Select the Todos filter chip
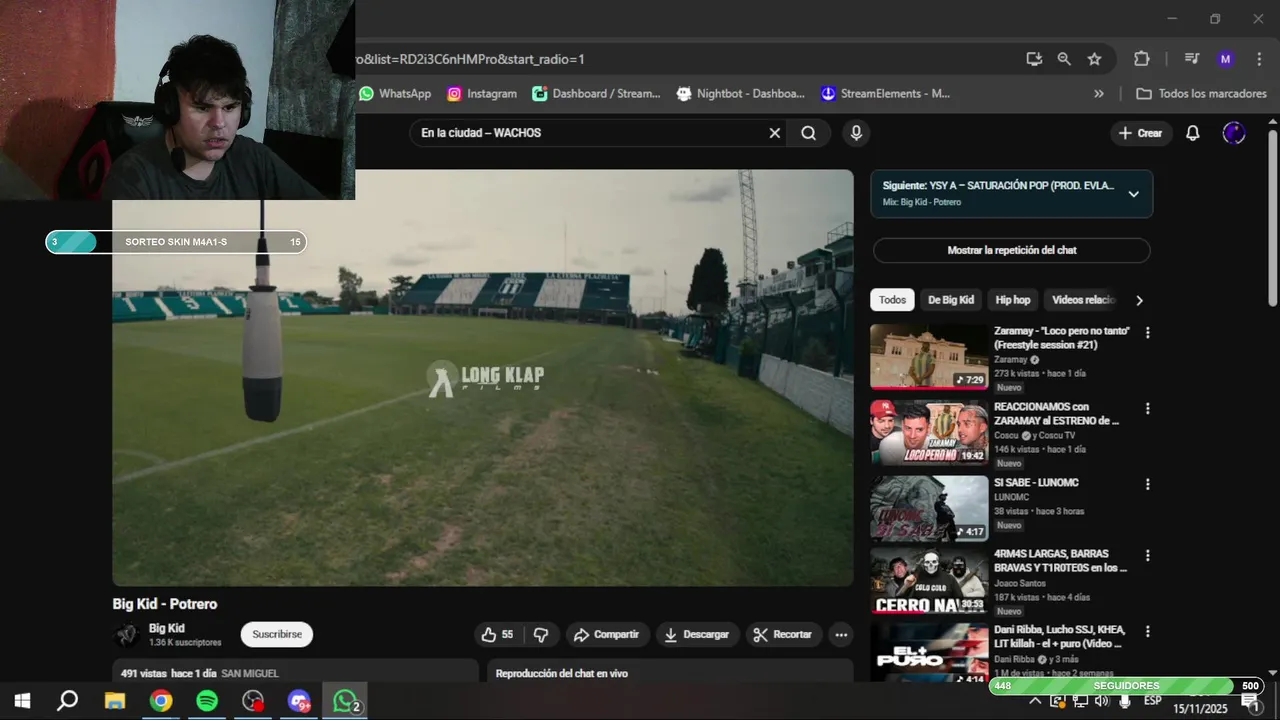This screenshot has width=1280, height=720. (x=892, y=300)
